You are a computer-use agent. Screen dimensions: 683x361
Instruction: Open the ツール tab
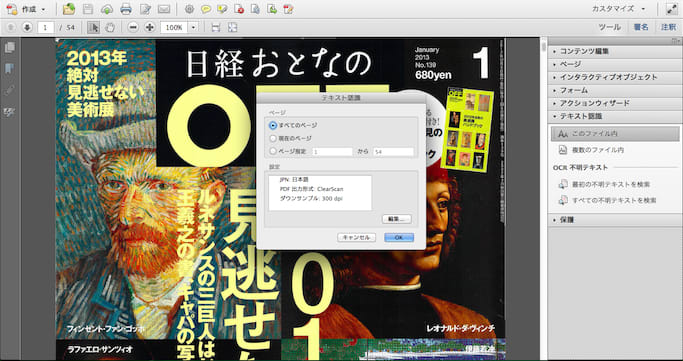609,27
